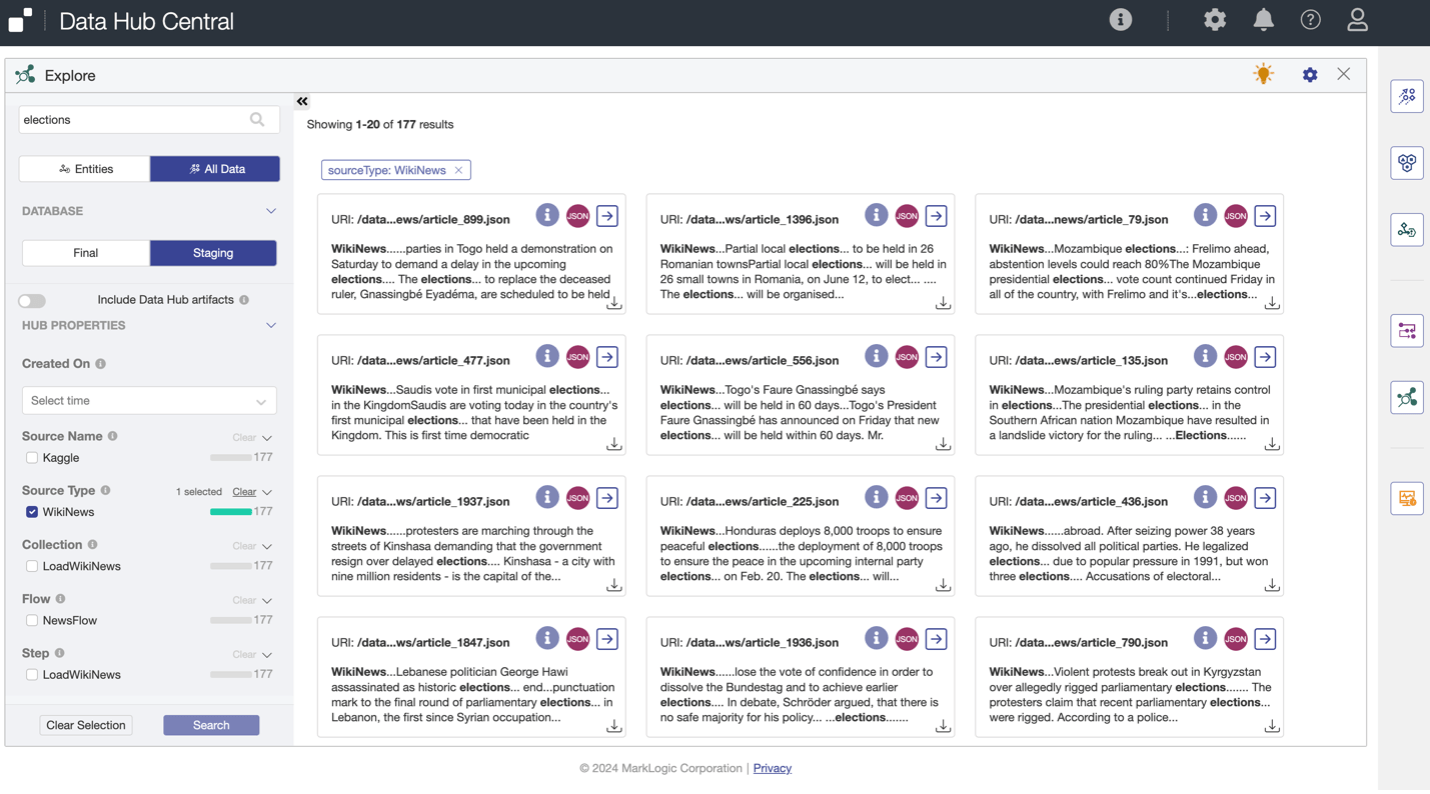Collapse the left sidebar with double chevron
The height and width of the screenshot is (794, 1430).
coord(302,101)
